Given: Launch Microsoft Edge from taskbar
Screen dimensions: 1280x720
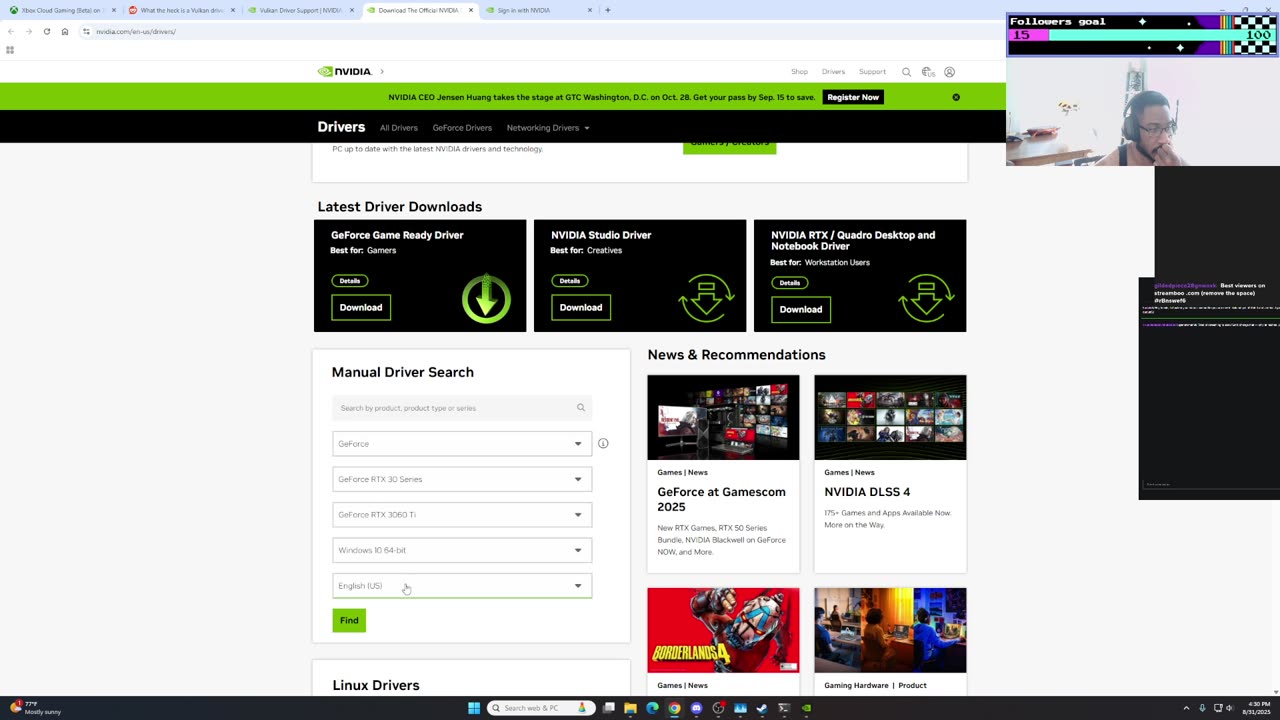Looking at the screenshot, I should (652, 708).
